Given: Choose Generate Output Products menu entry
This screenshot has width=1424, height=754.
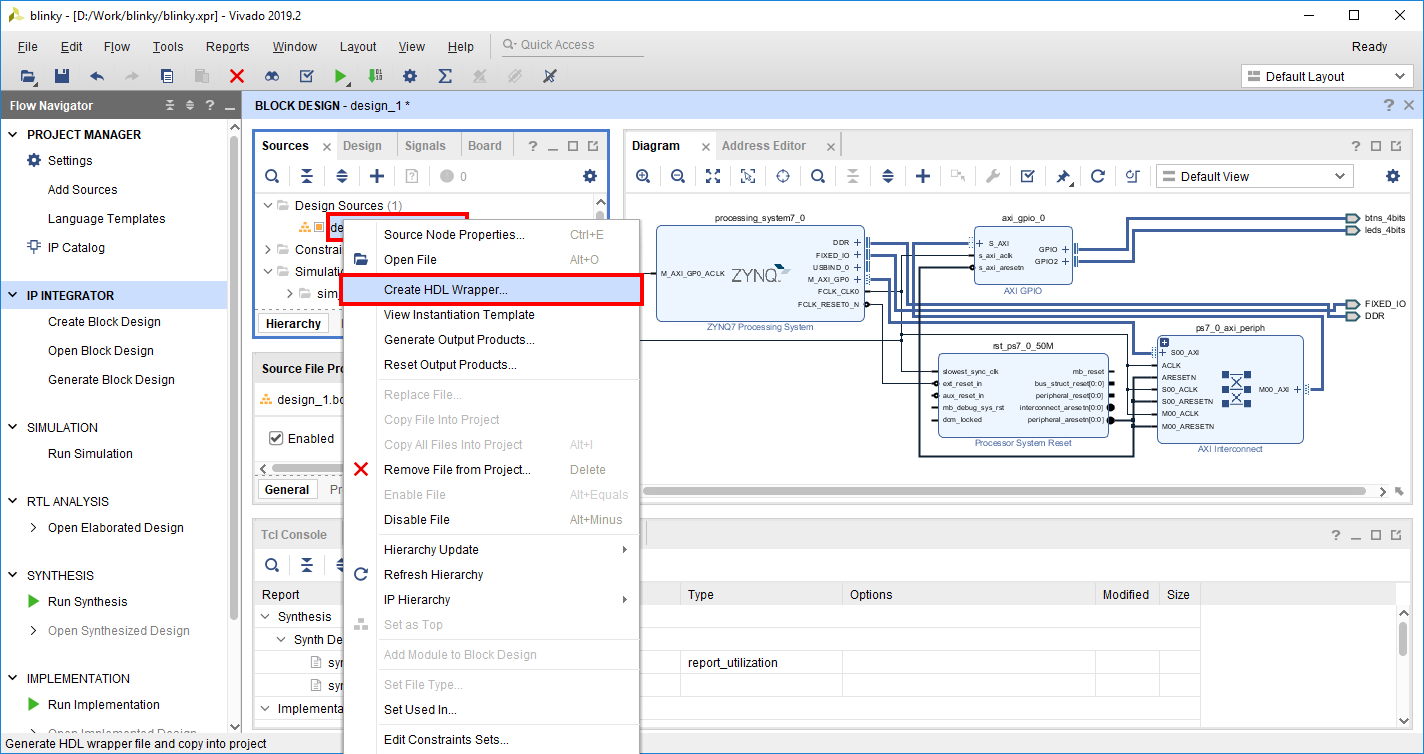Looking at the screenshot, I should pos(491,340).
